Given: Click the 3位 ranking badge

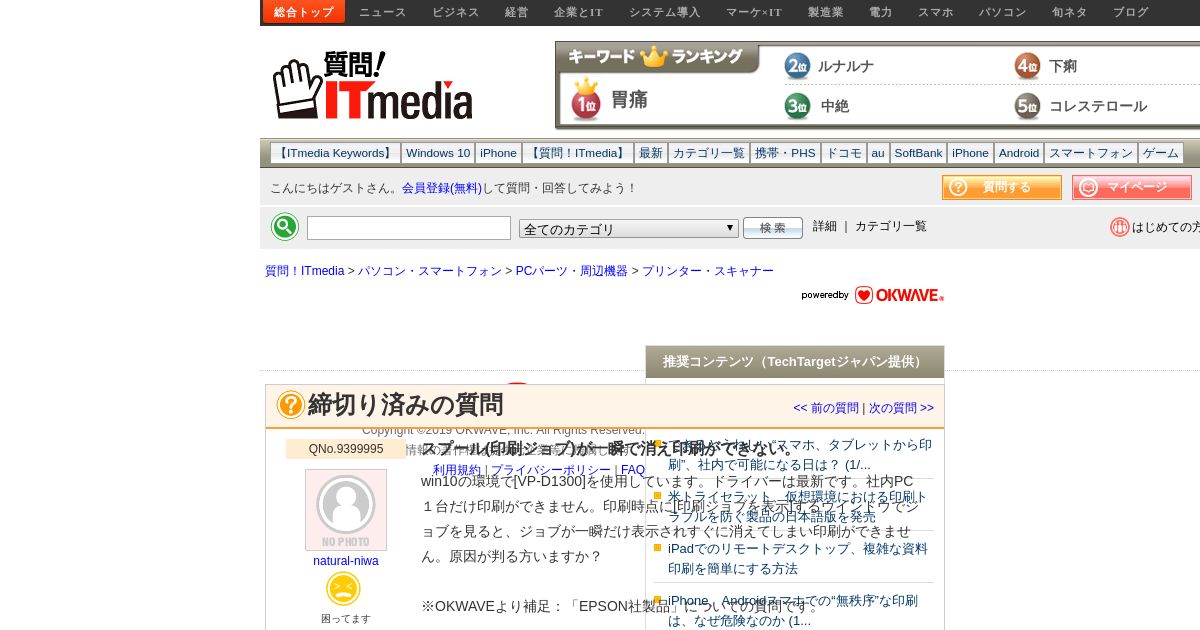Looking at the screenshot, I should tap(797, 106).
